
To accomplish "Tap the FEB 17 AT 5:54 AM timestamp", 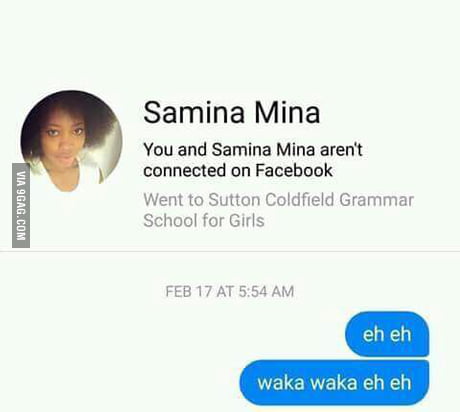I will pos(230,291).
